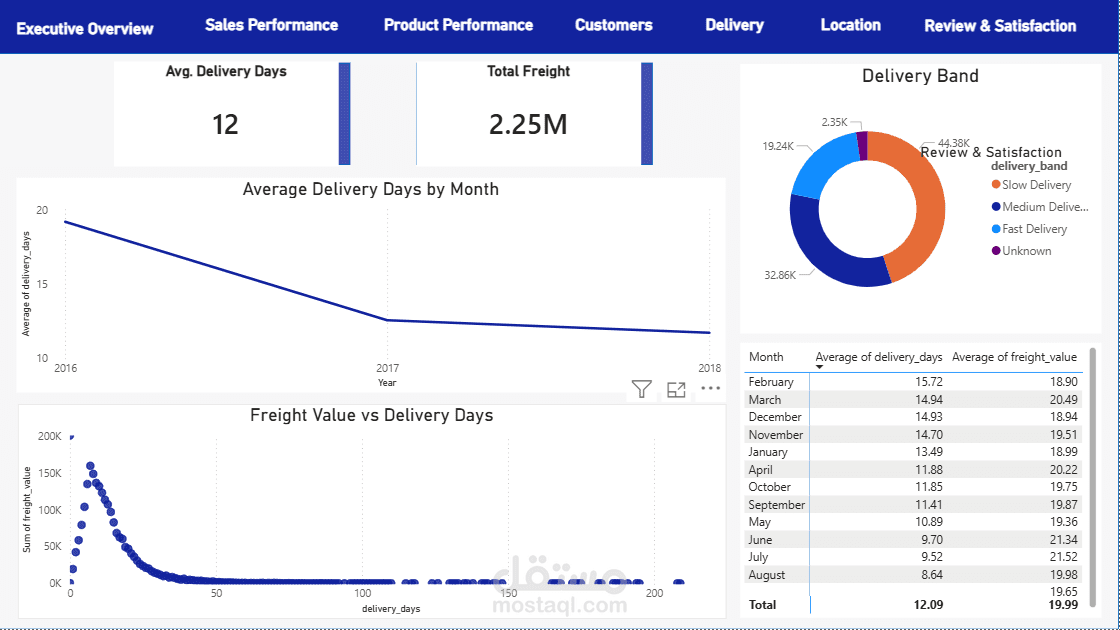Screen dimensions: 1120x630
Task: Select the February row in table
Action: [913, 382]
